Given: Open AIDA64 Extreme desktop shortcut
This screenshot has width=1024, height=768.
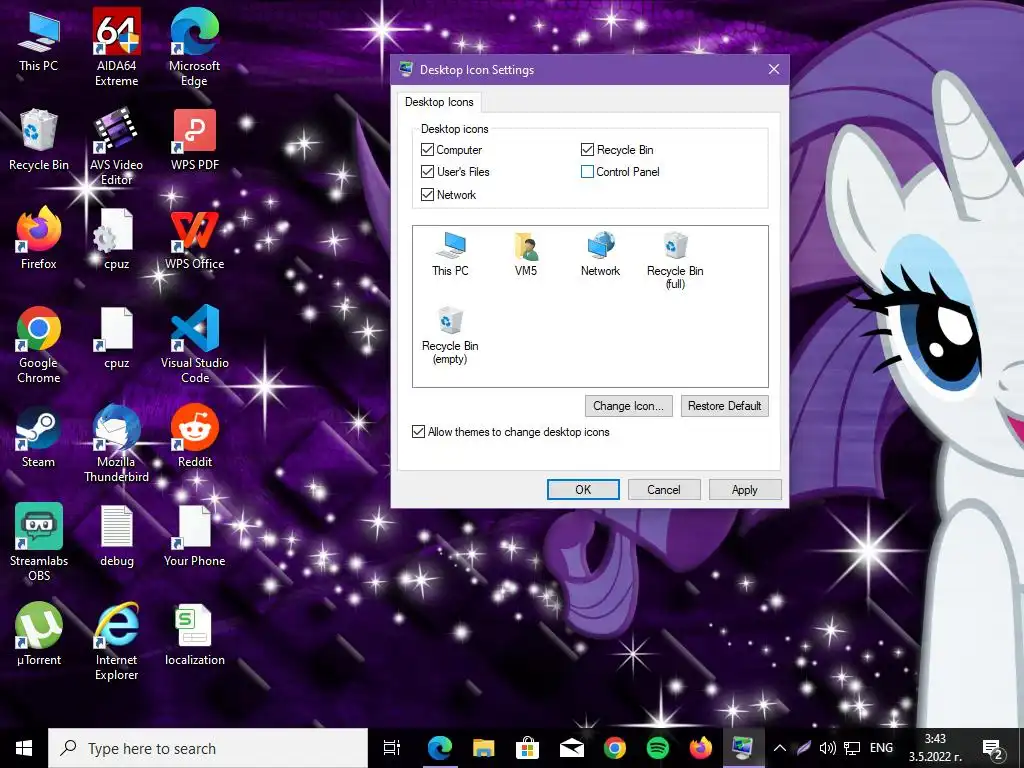Looking at the screenshot, I should coord(116,47).
